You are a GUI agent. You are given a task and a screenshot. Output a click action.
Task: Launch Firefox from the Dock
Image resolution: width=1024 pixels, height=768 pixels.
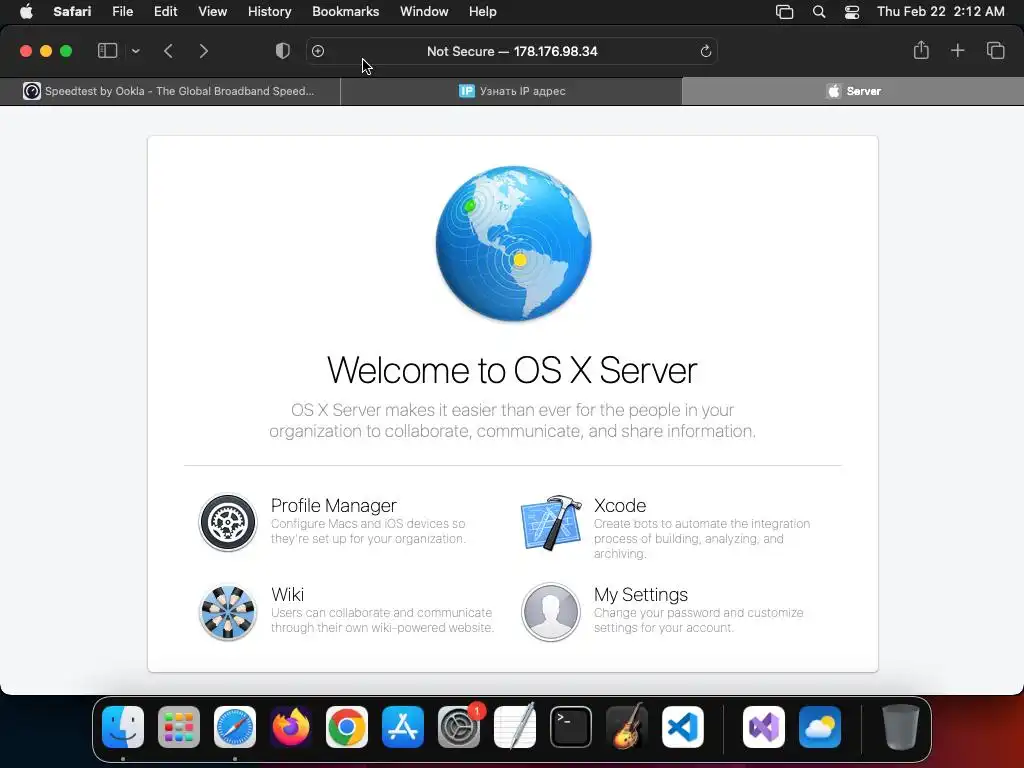(x=291, y=727)
